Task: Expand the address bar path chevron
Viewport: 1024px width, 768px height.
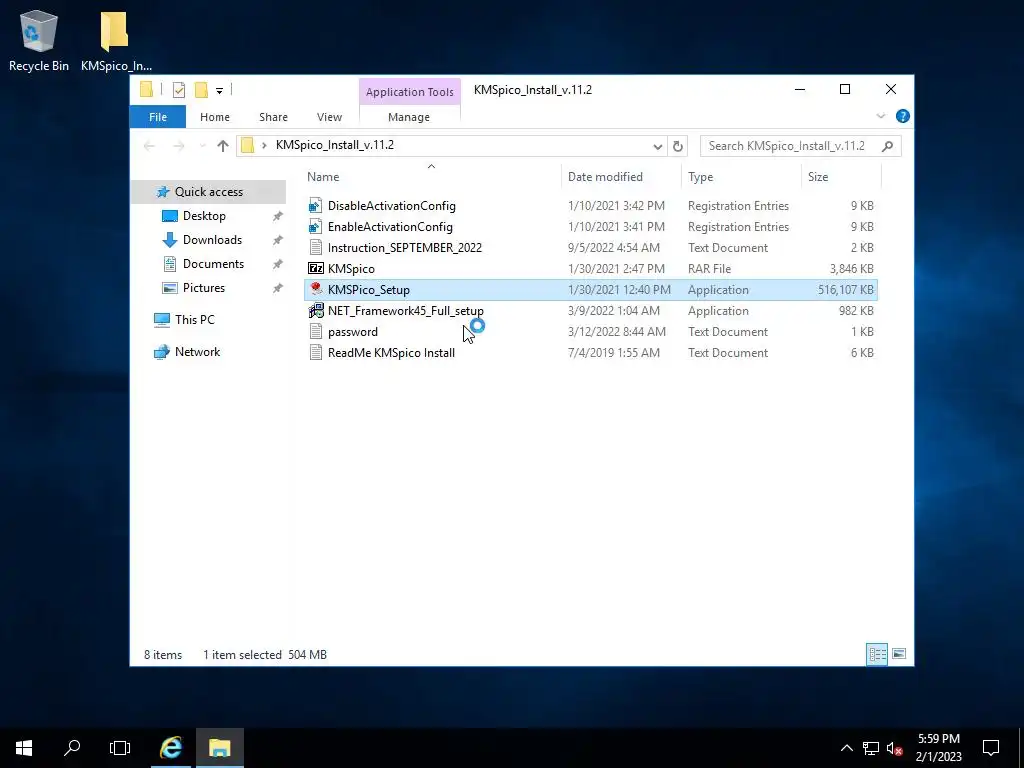Action: 264,146
